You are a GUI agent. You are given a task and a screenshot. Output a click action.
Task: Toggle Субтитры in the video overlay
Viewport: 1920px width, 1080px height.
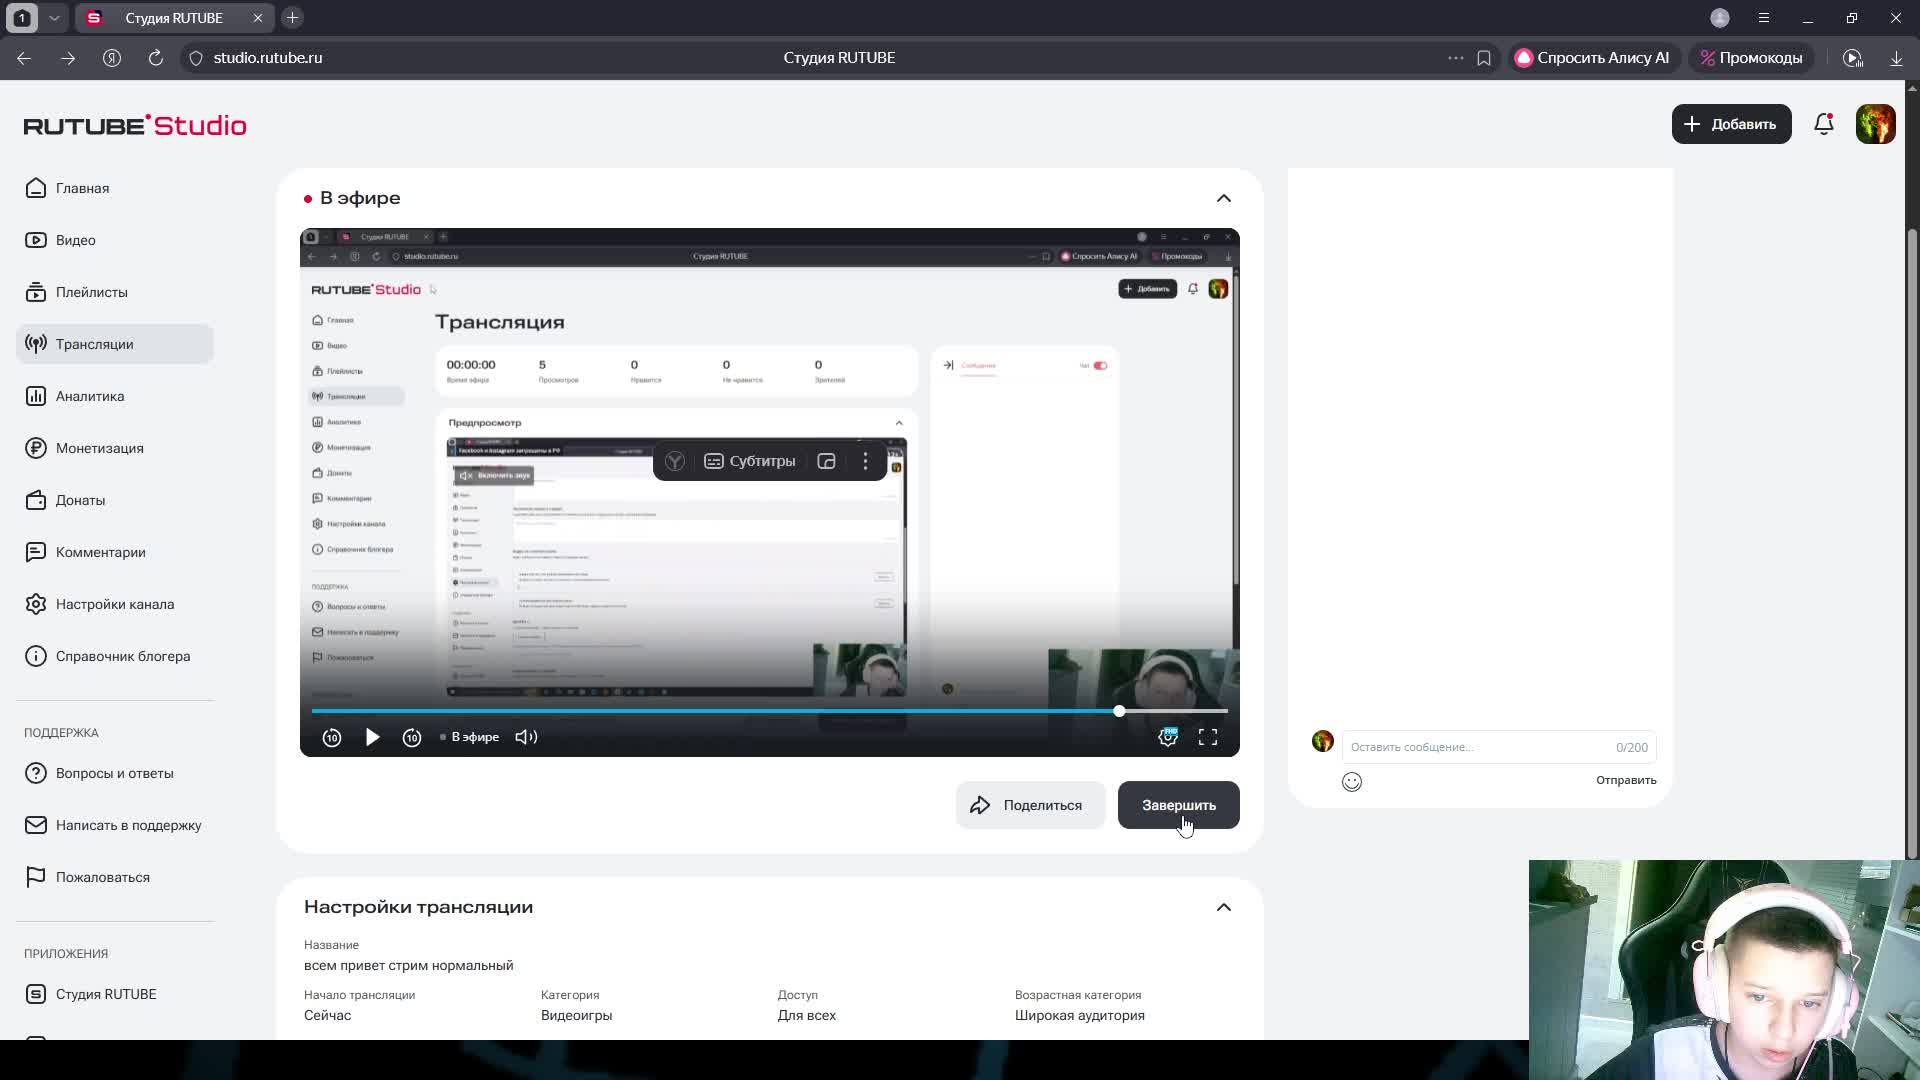pyautogui.click(x=750, y=461)
